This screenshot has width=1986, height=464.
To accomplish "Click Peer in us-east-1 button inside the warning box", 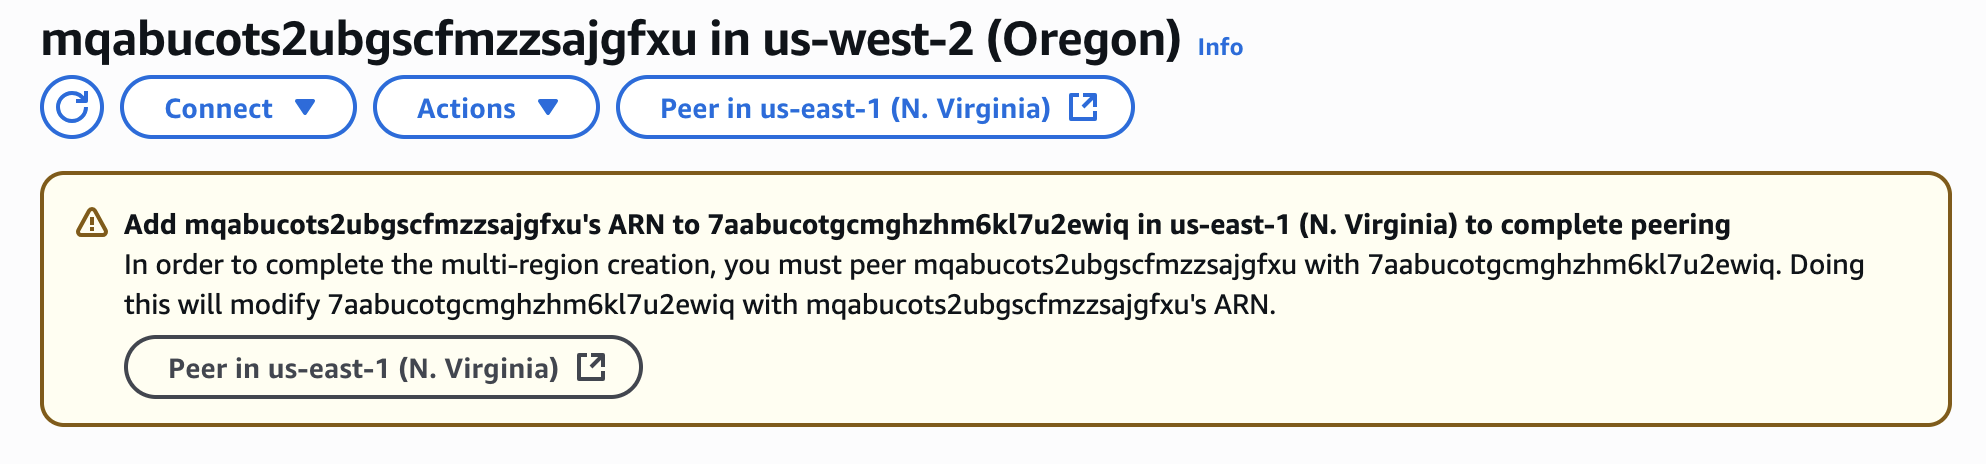I will pyautogui.click(x=383, y=367).
